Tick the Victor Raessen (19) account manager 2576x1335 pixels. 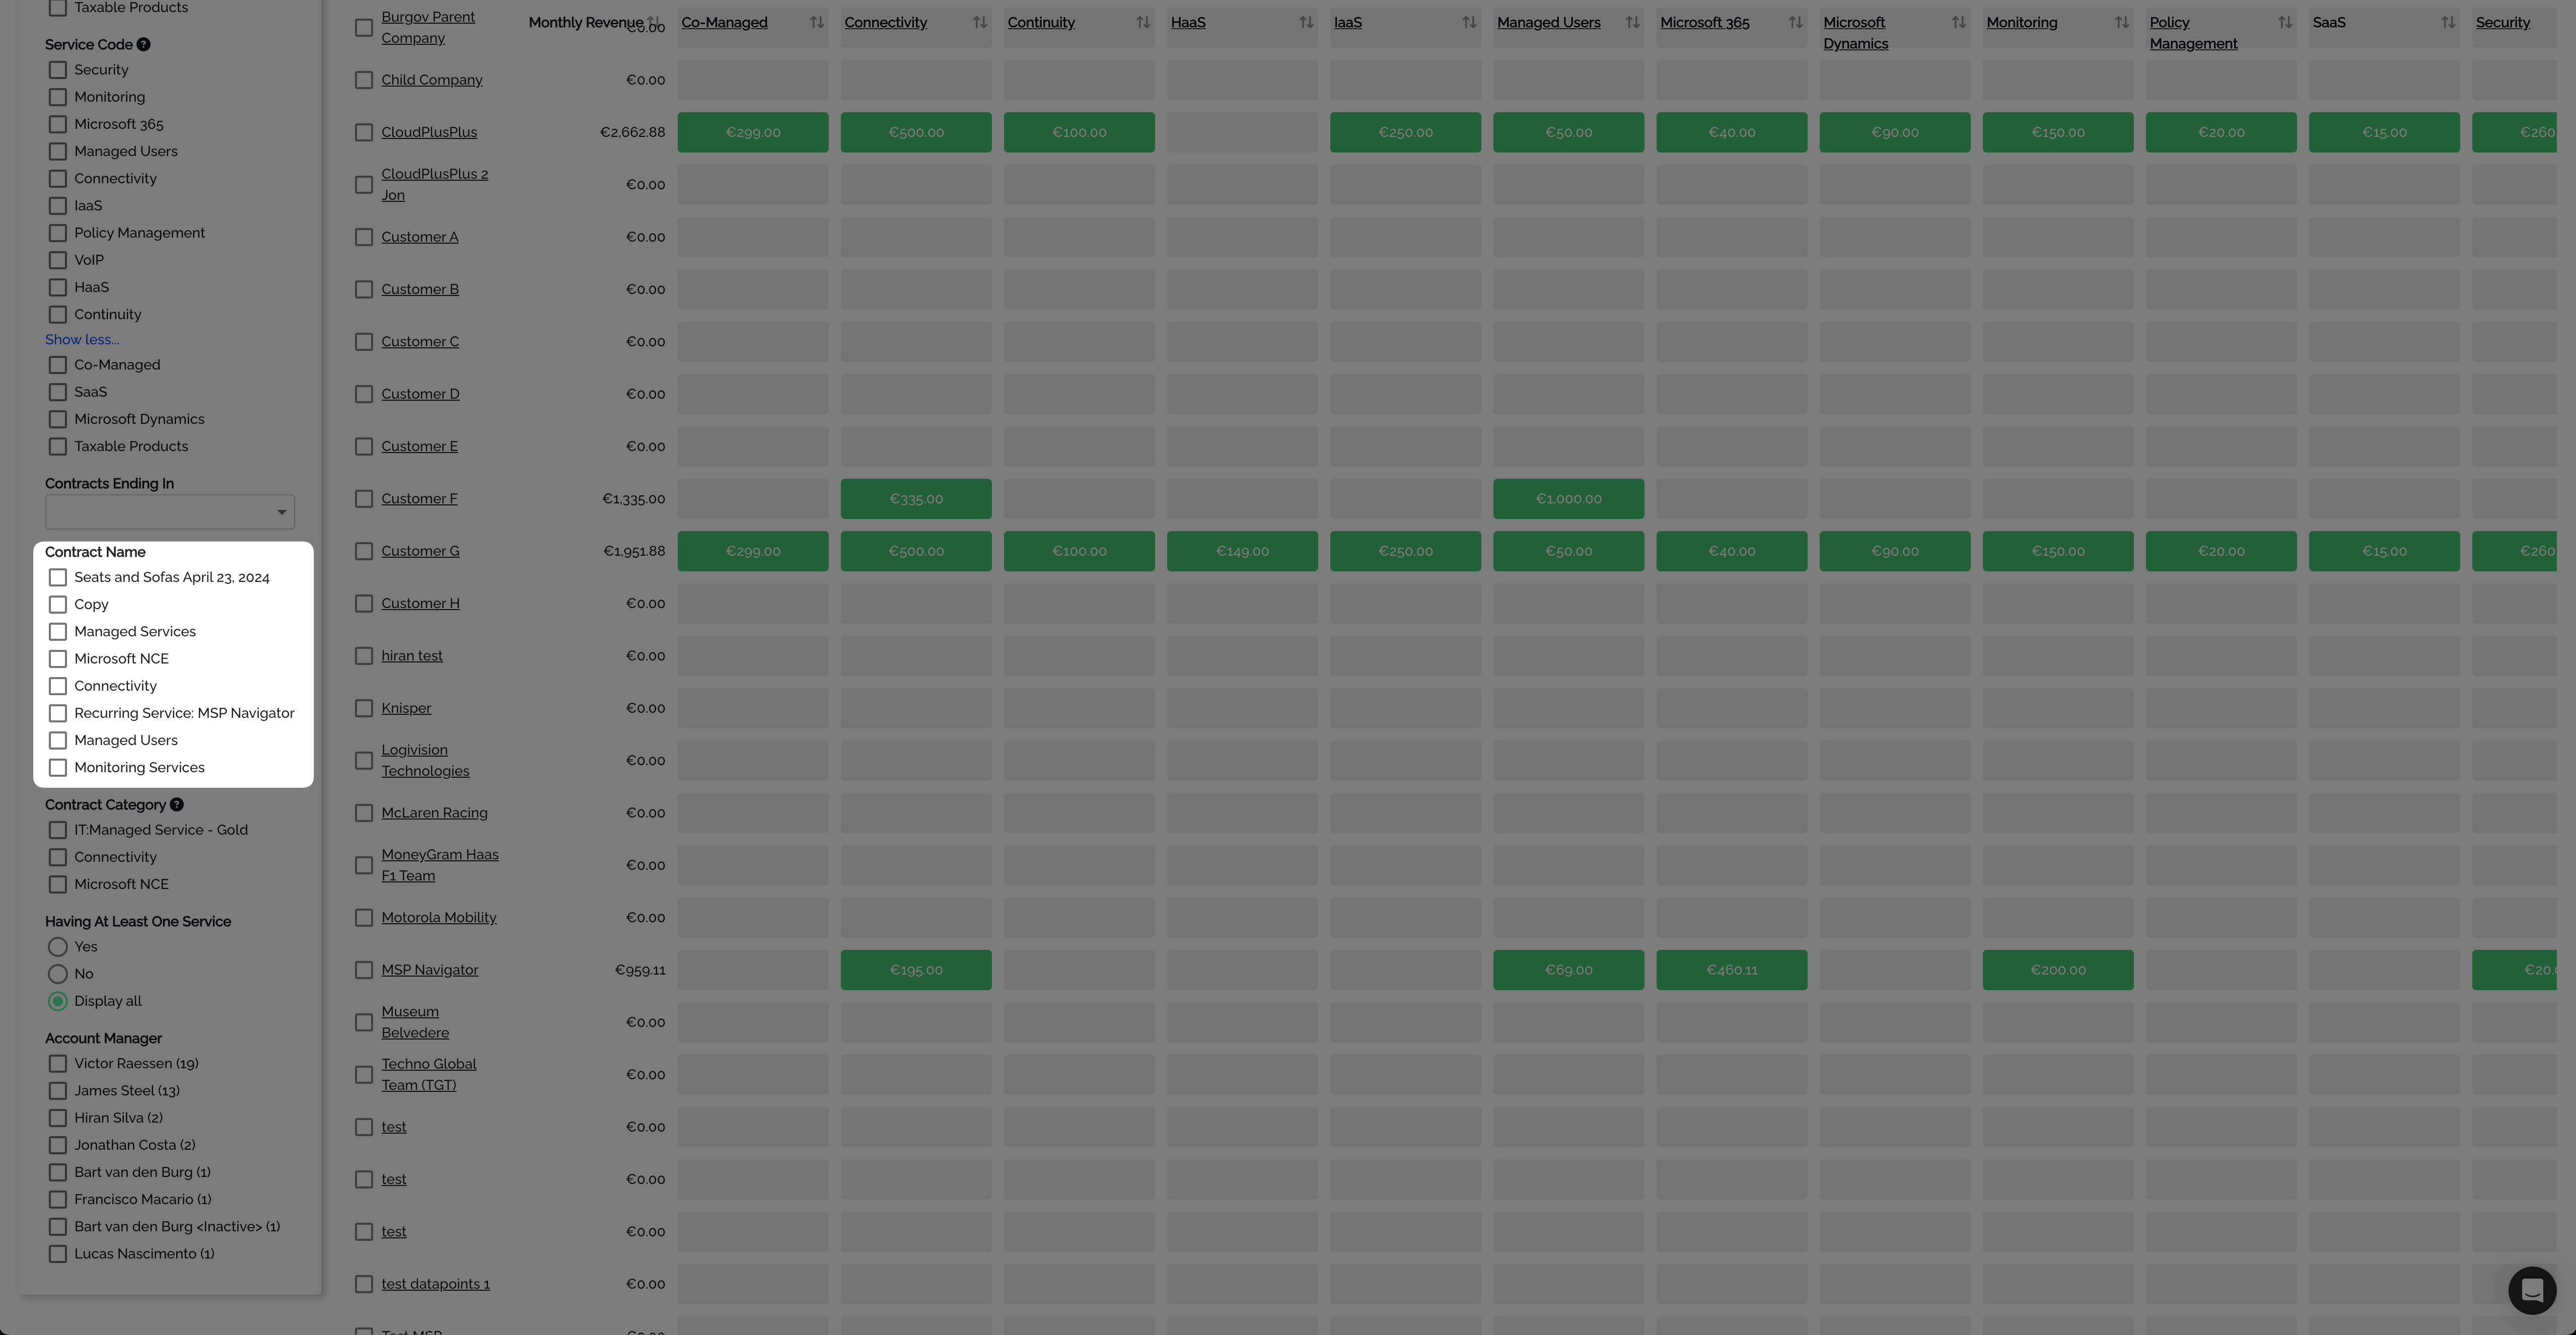58,1063
